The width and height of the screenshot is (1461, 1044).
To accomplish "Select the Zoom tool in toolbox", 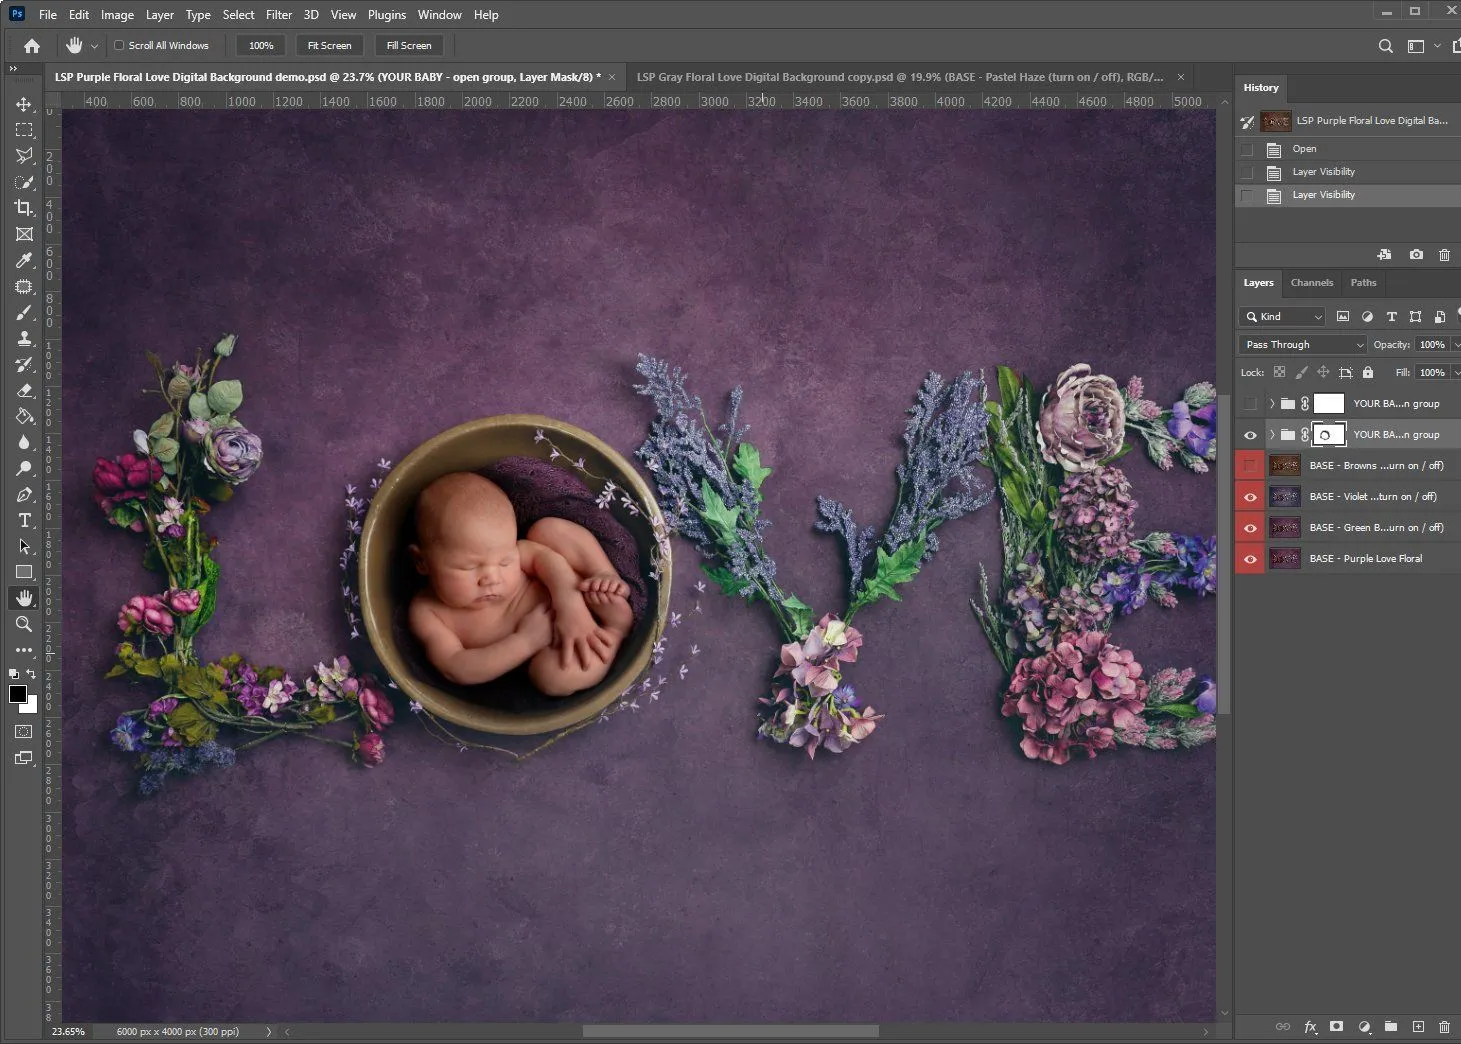I will [24, 624].
